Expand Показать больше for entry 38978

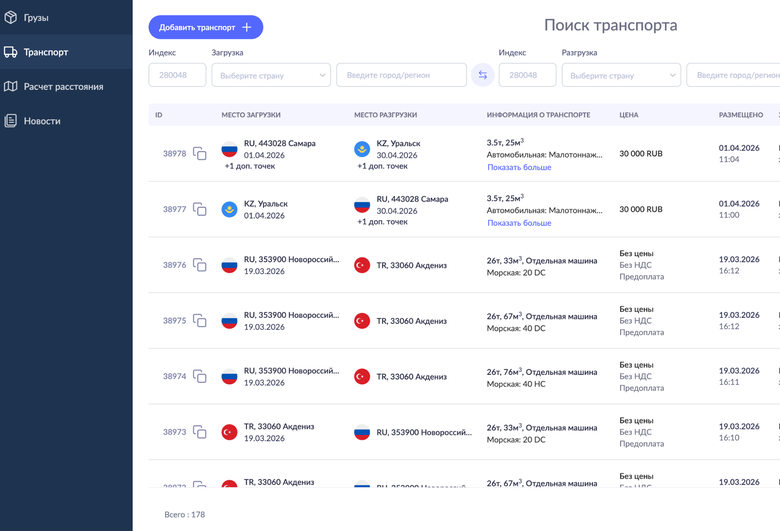pyautogui.click(x=519, y=167)
